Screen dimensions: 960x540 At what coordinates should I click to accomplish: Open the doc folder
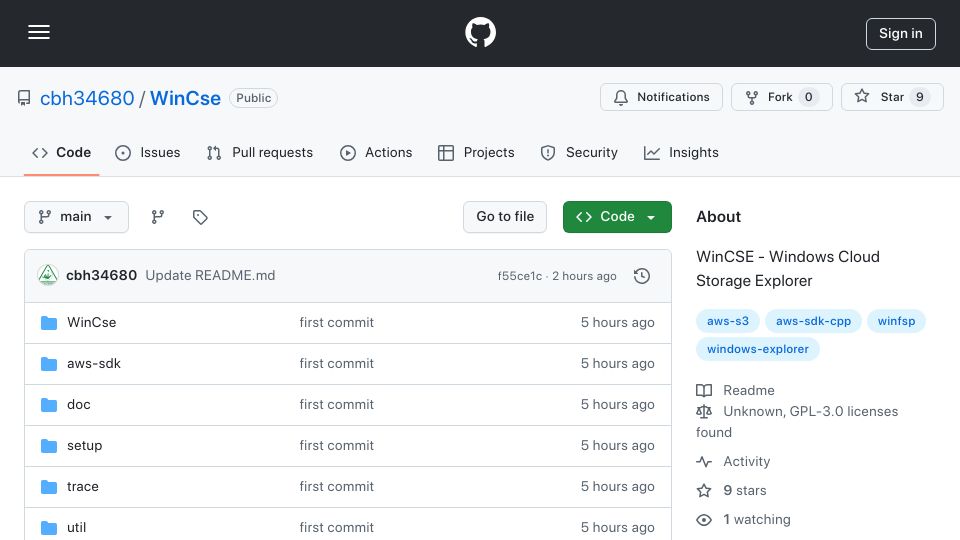79,405
